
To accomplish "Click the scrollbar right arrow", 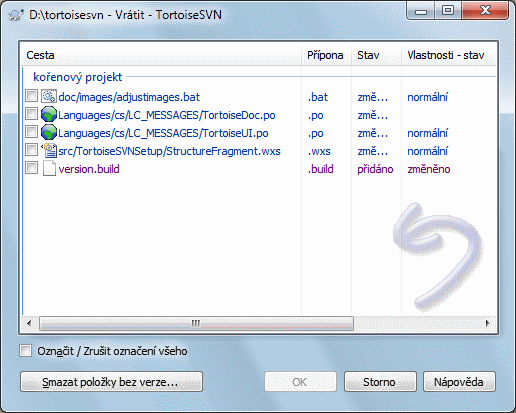I will coord(488,323).
